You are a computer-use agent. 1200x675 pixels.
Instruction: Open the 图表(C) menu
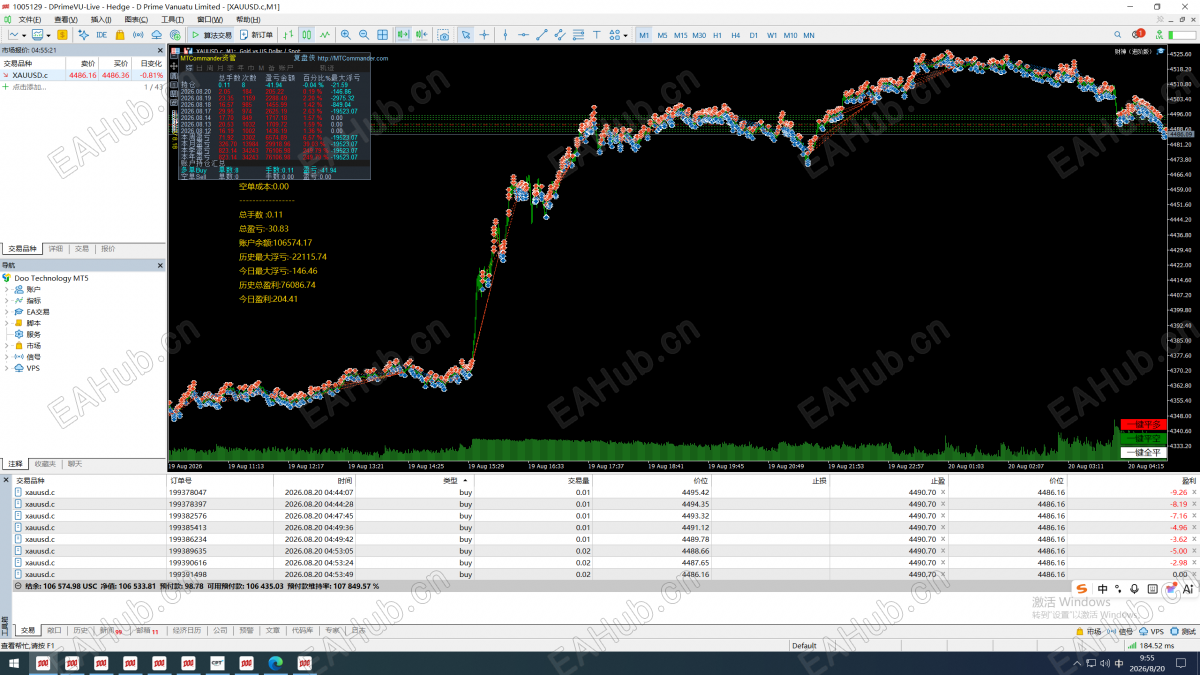(137, 19)
